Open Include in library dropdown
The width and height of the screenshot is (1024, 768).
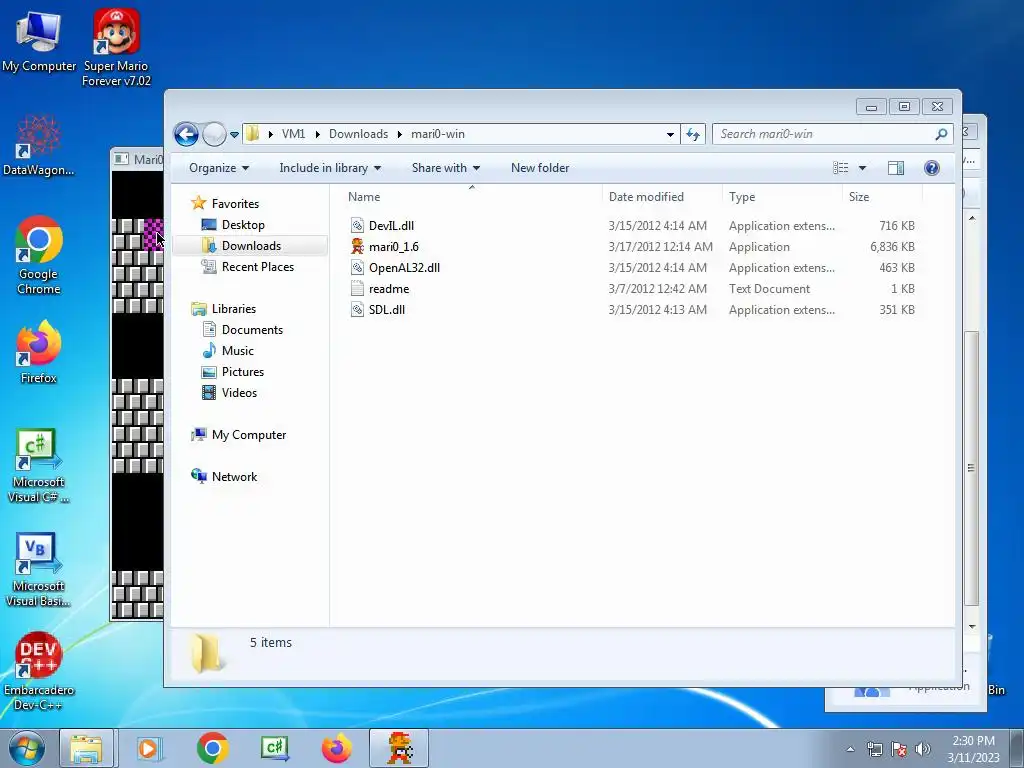click(330, 168)
